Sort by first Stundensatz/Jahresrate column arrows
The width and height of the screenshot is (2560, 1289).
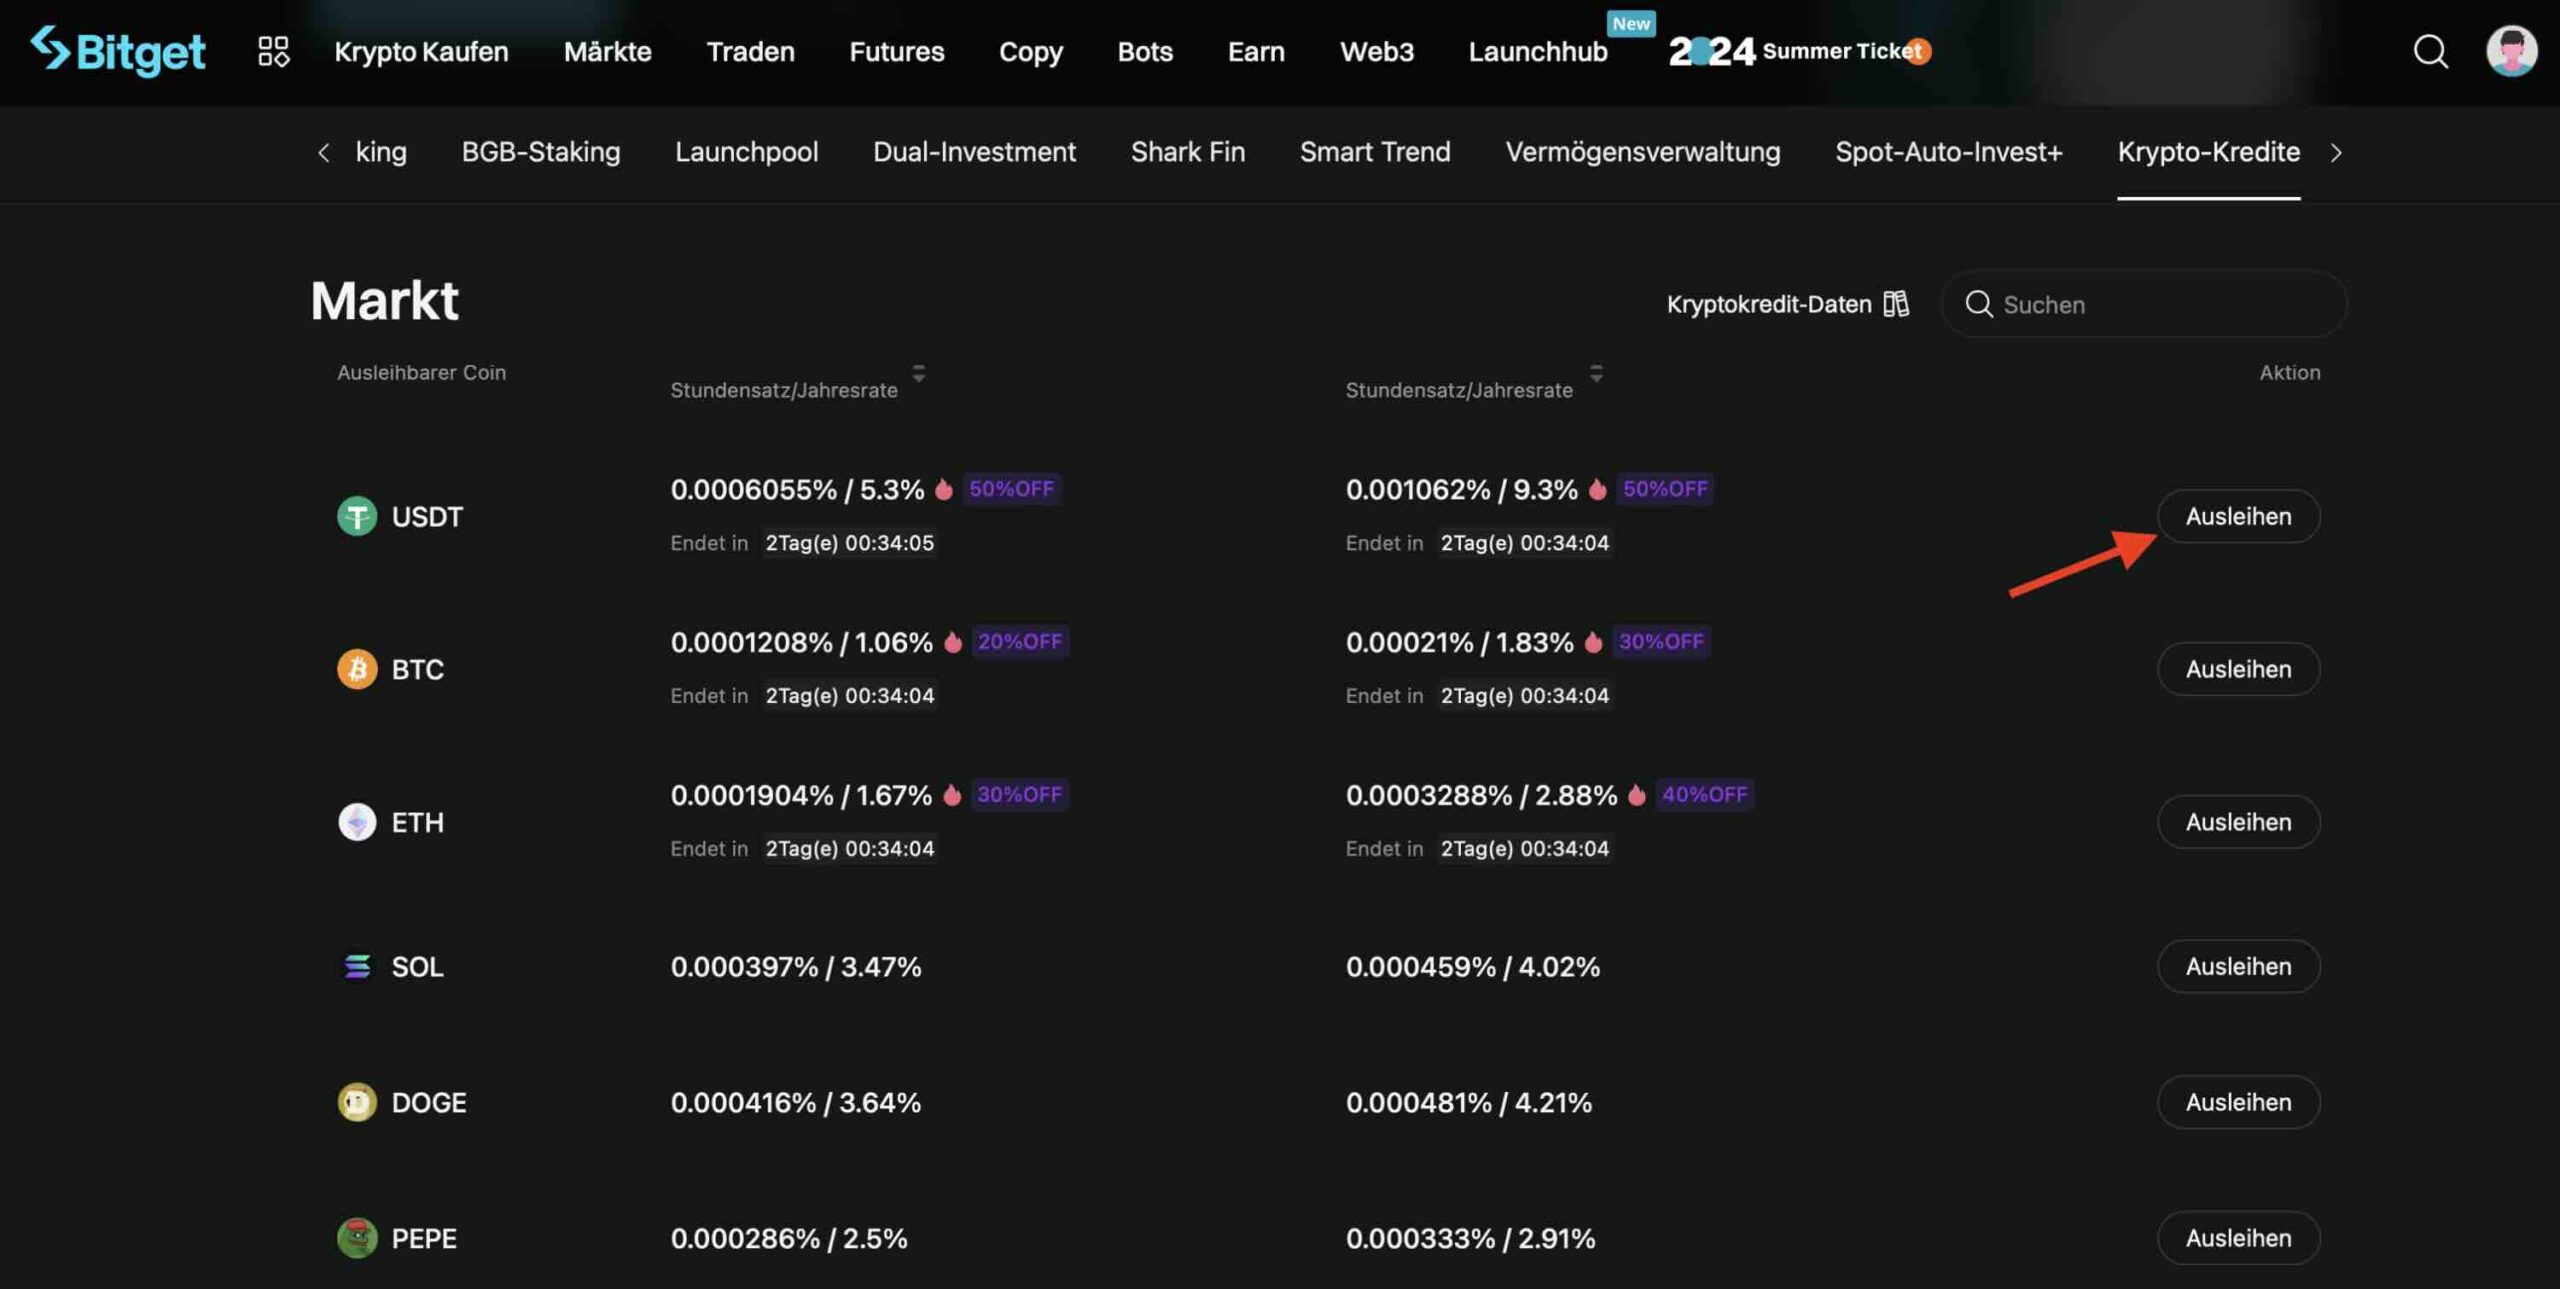coord(918,373)
